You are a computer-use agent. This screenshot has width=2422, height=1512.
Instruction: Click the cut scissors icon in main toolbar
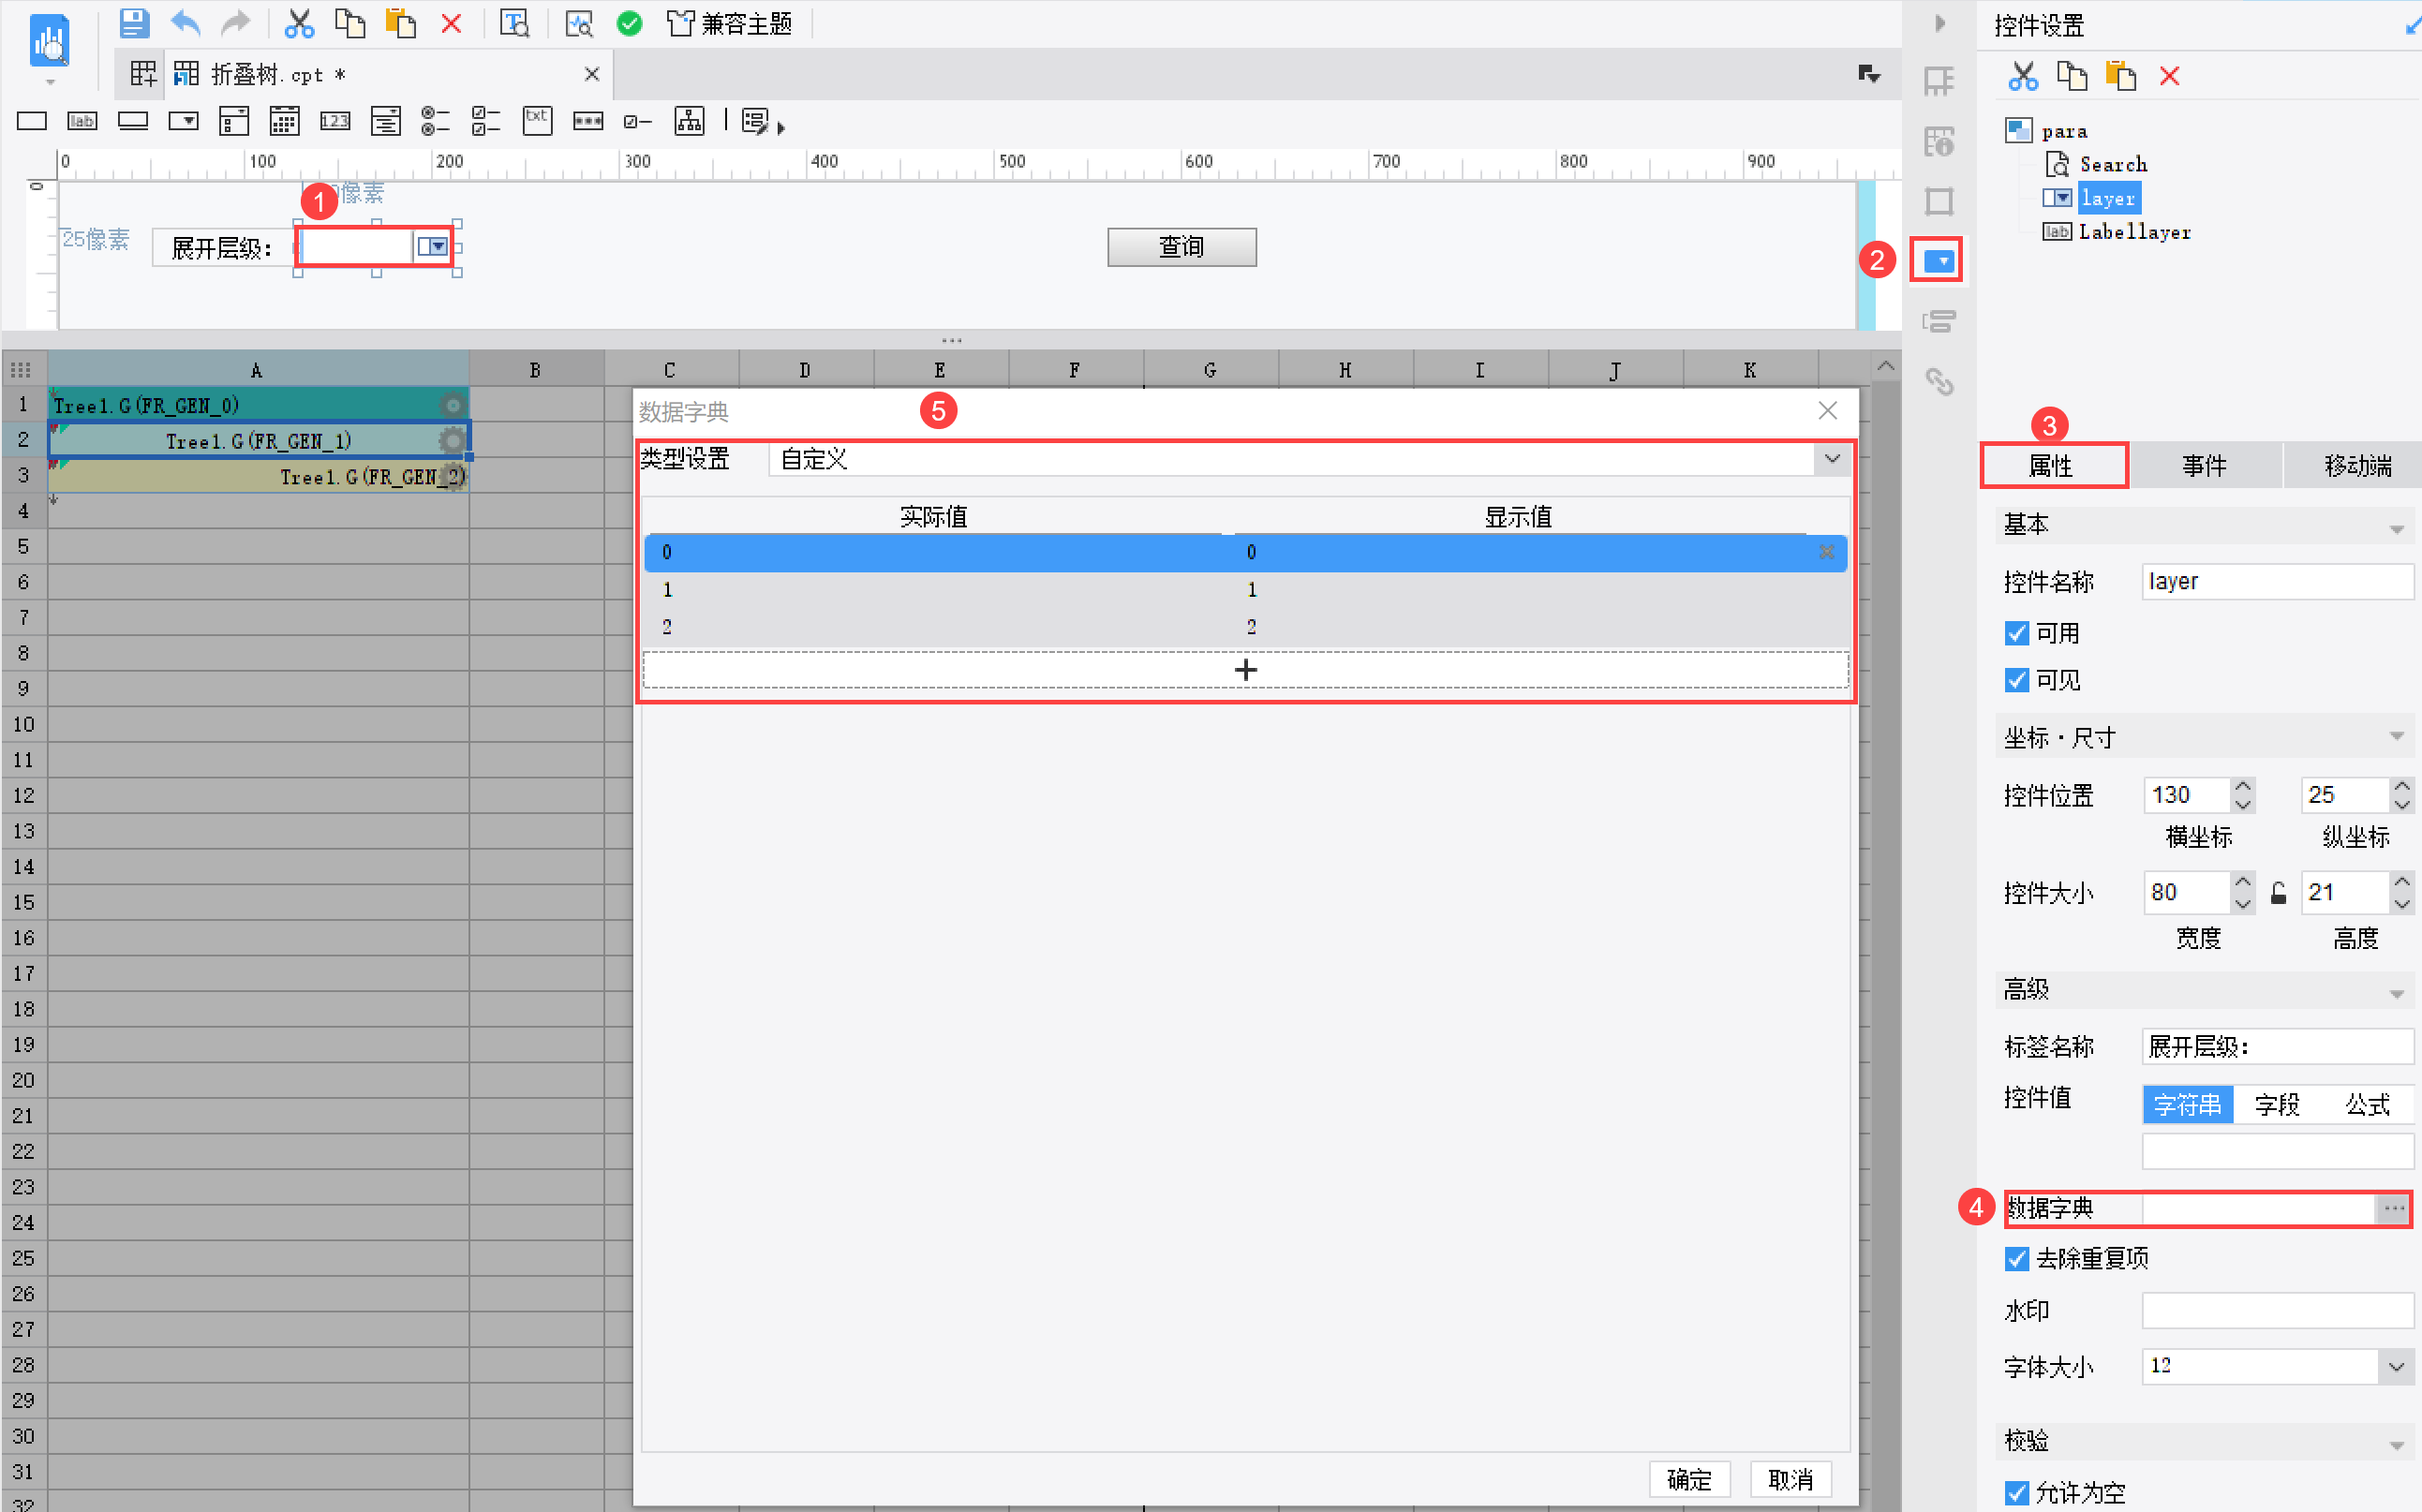(298, 22)
